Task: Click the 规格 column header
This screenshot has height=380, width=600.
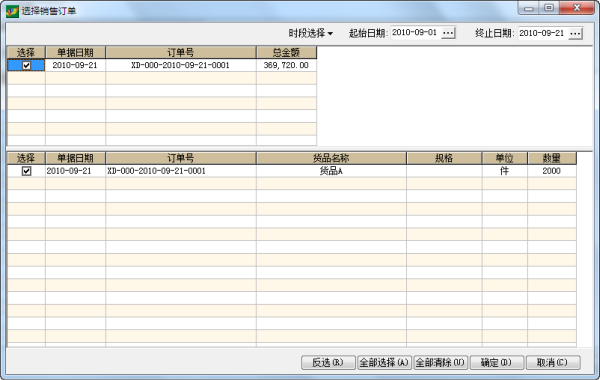Action: [x=444, y=158]
